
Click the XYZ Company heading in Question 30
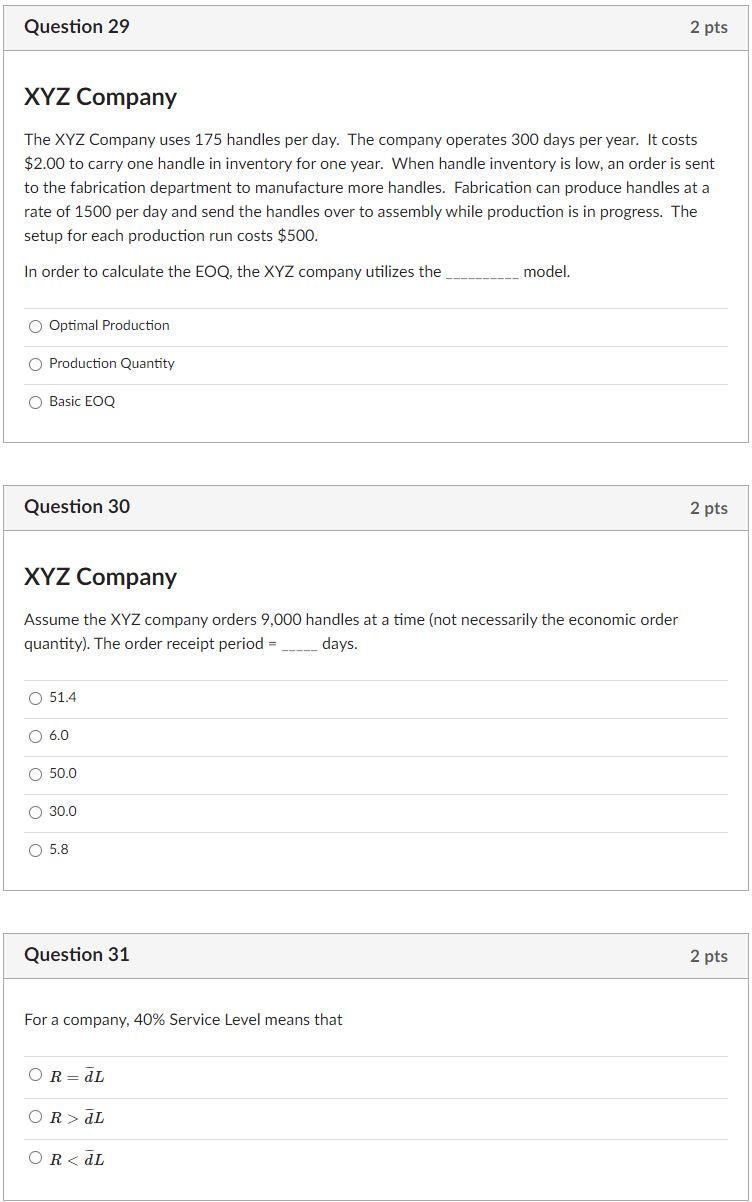(100, 577)
